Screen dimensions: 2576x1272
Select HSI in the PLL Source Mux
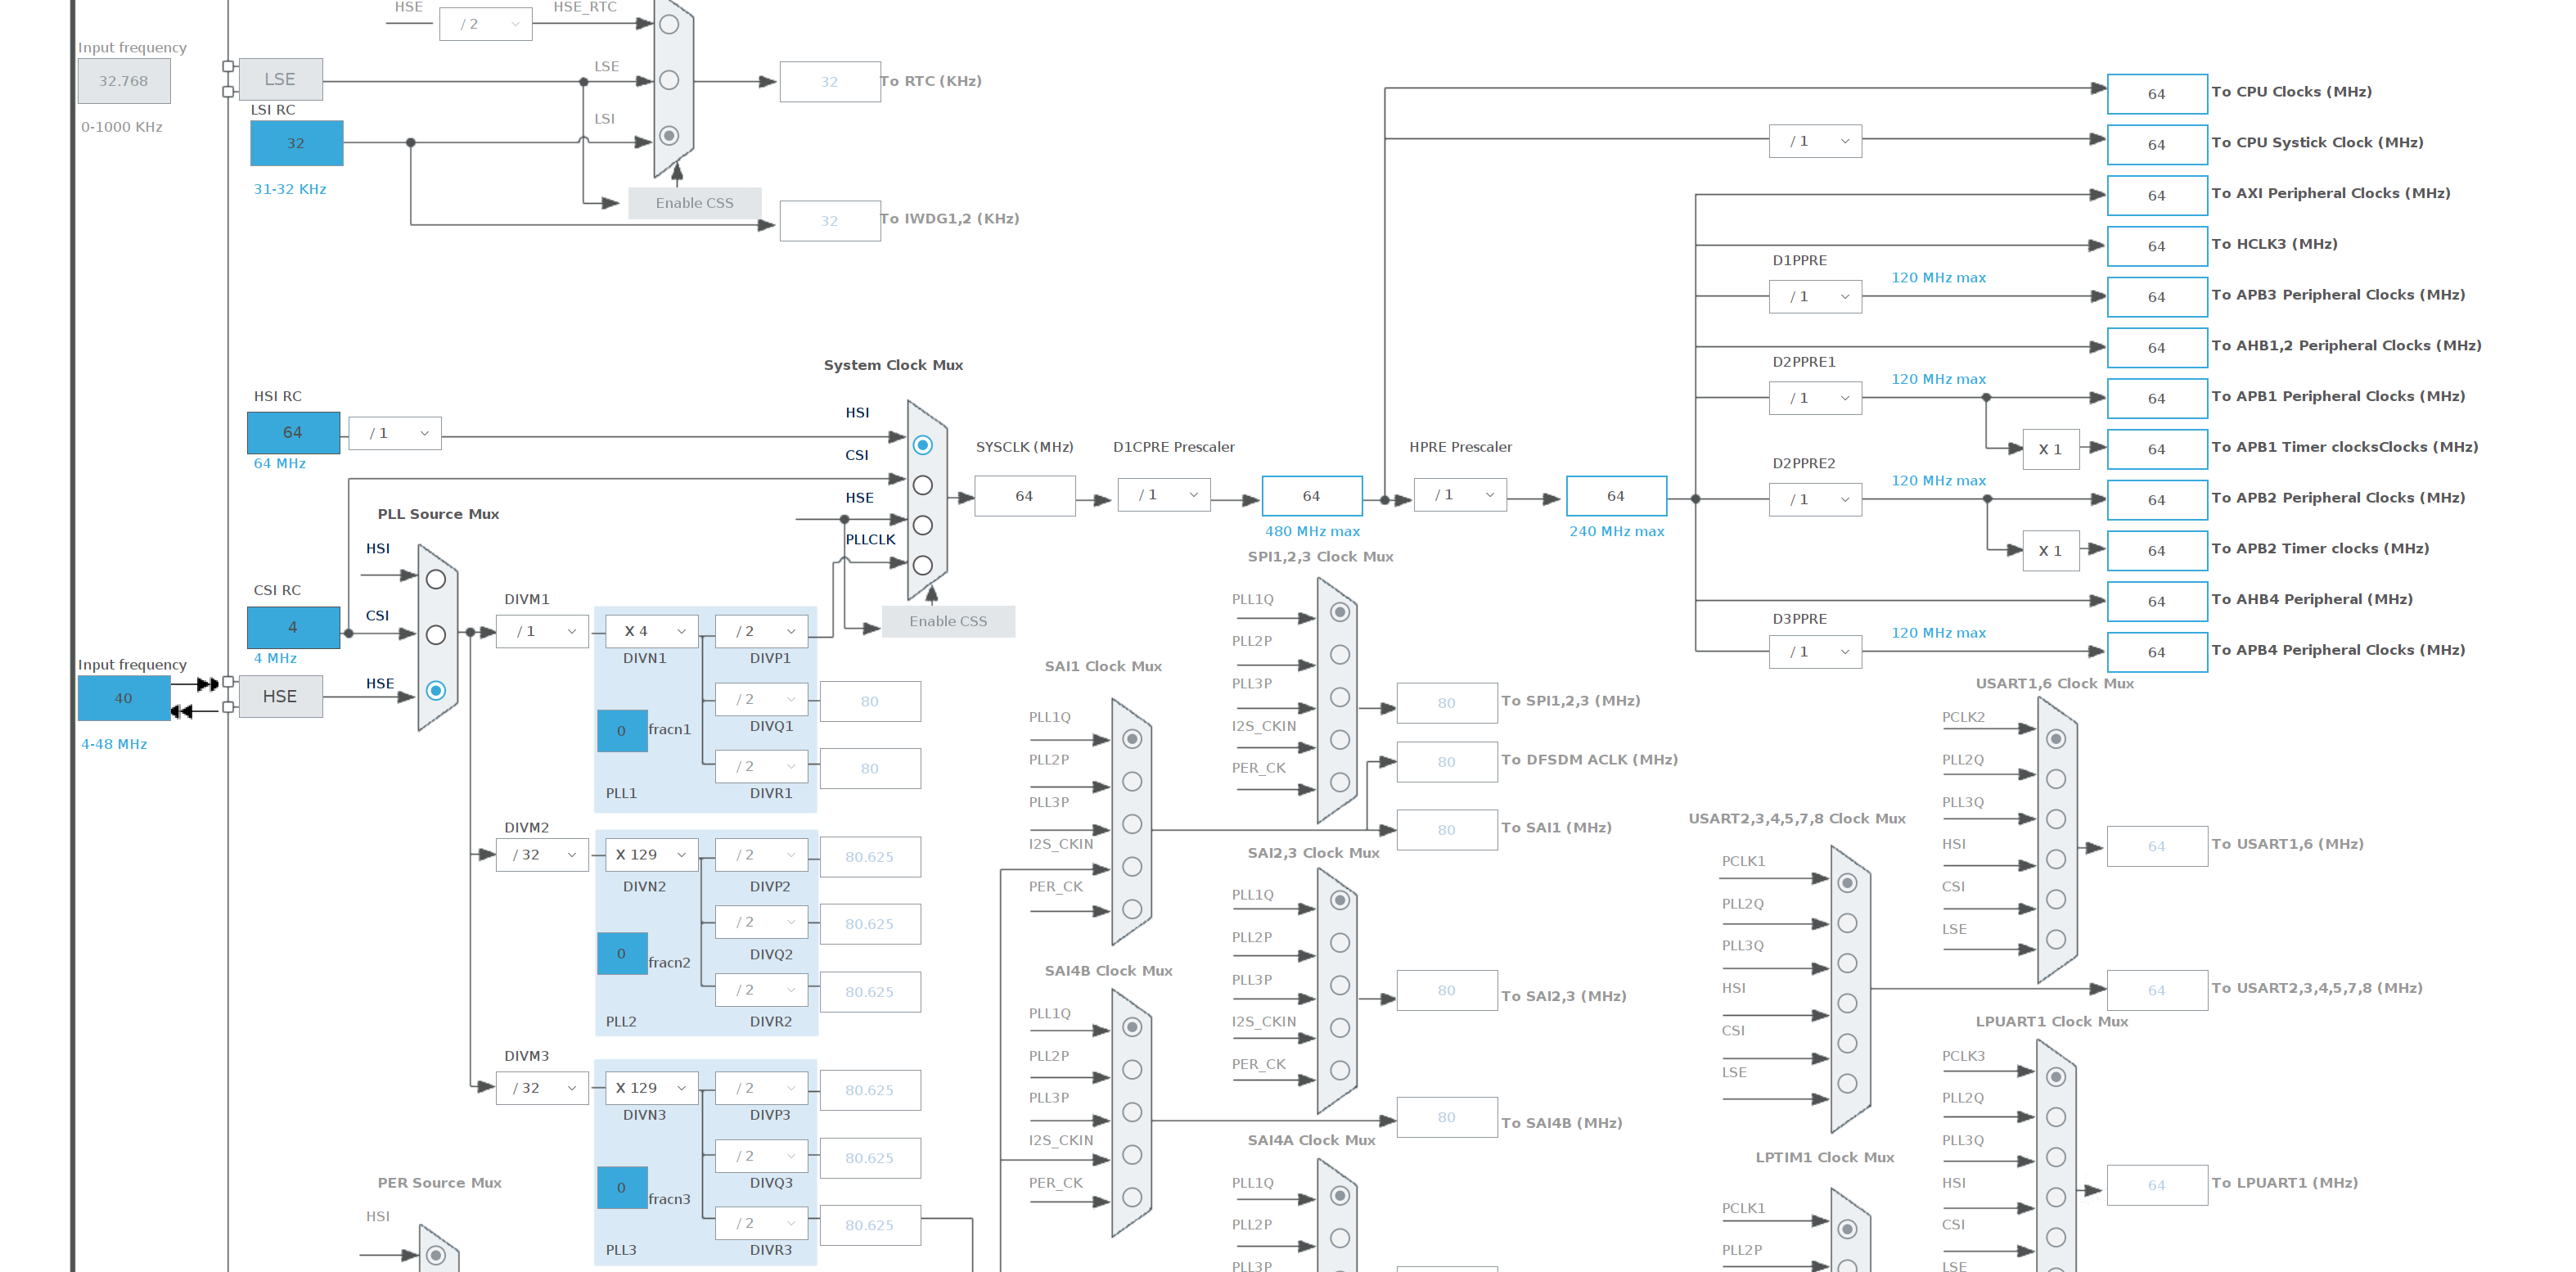pyautogui.click(x=436, y=579)
